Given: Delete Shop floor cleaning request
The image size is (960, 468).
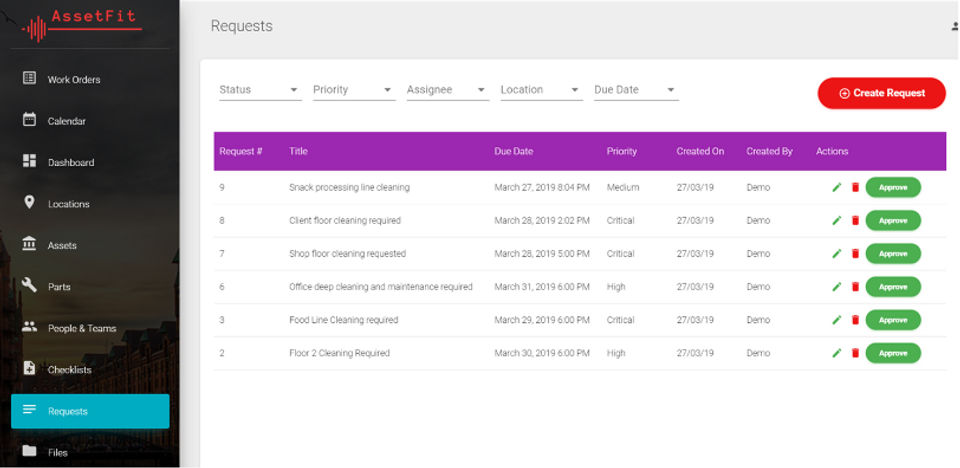Looking at the screenshot, I should tap(855, 254).
